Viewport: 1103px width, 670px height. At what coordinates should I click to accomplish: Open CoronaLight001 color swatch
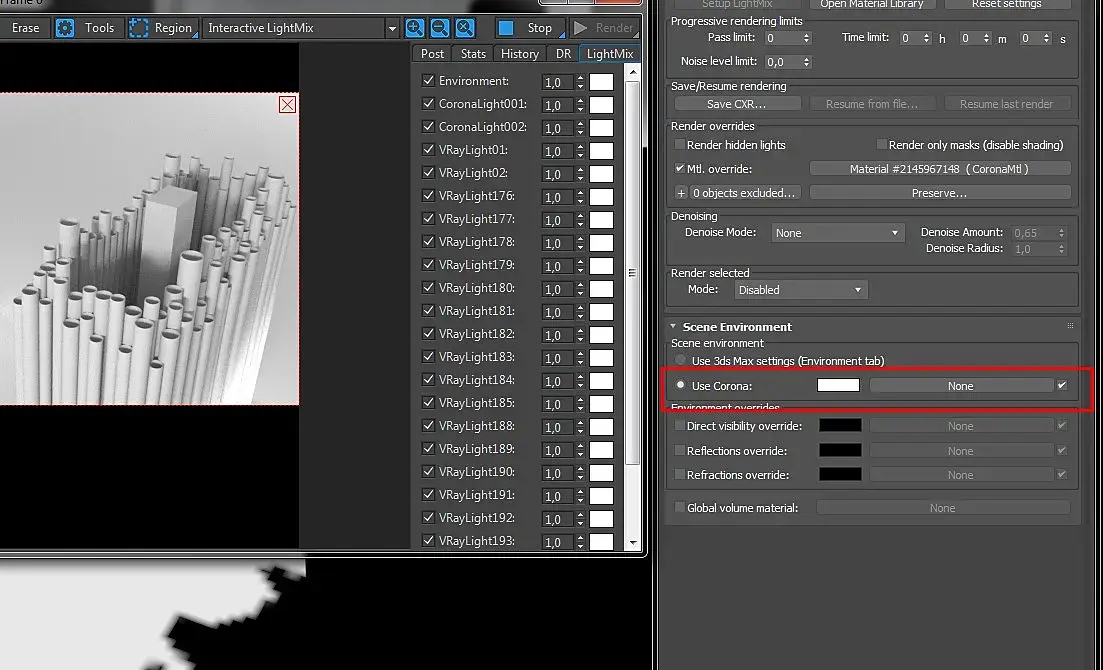tap(601, 105)
